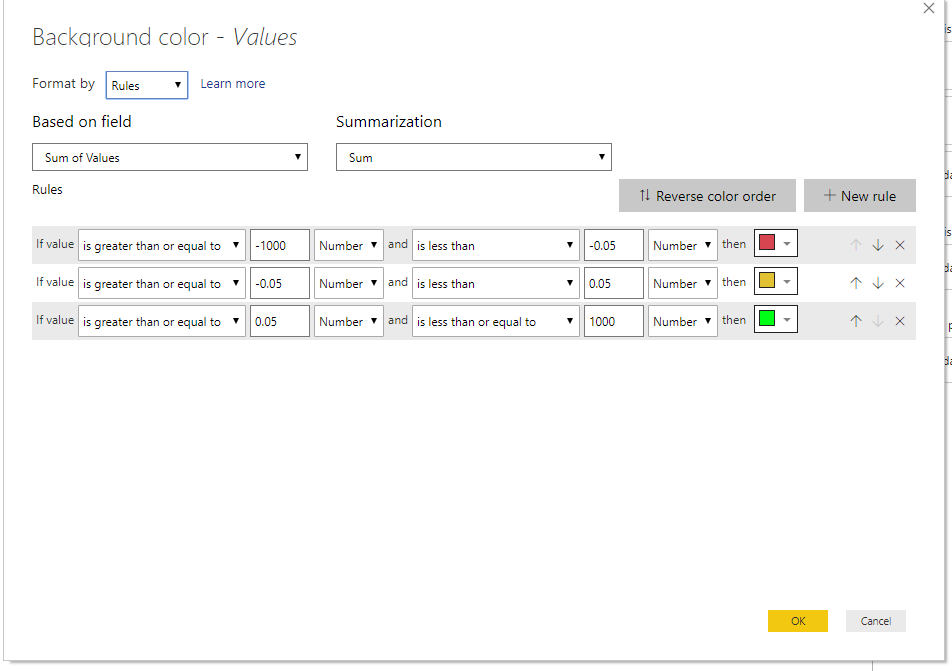Viewport: 952px width, 671px height.
Task: Open the Based on field dropdown
Action: 170,157
